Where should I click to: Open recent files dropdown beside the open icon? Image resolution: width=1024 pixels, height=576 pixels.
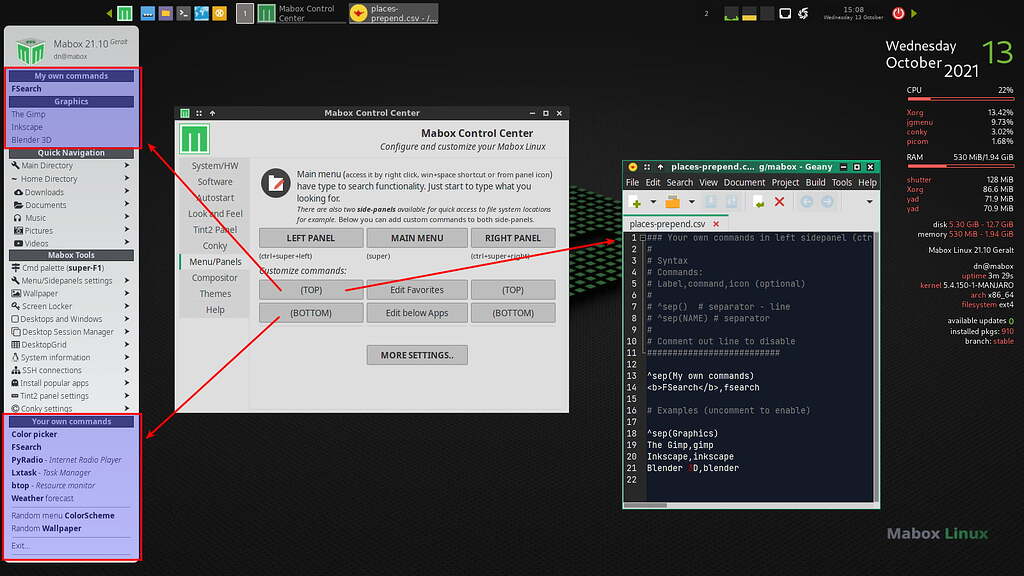click(x=690, y=202)
